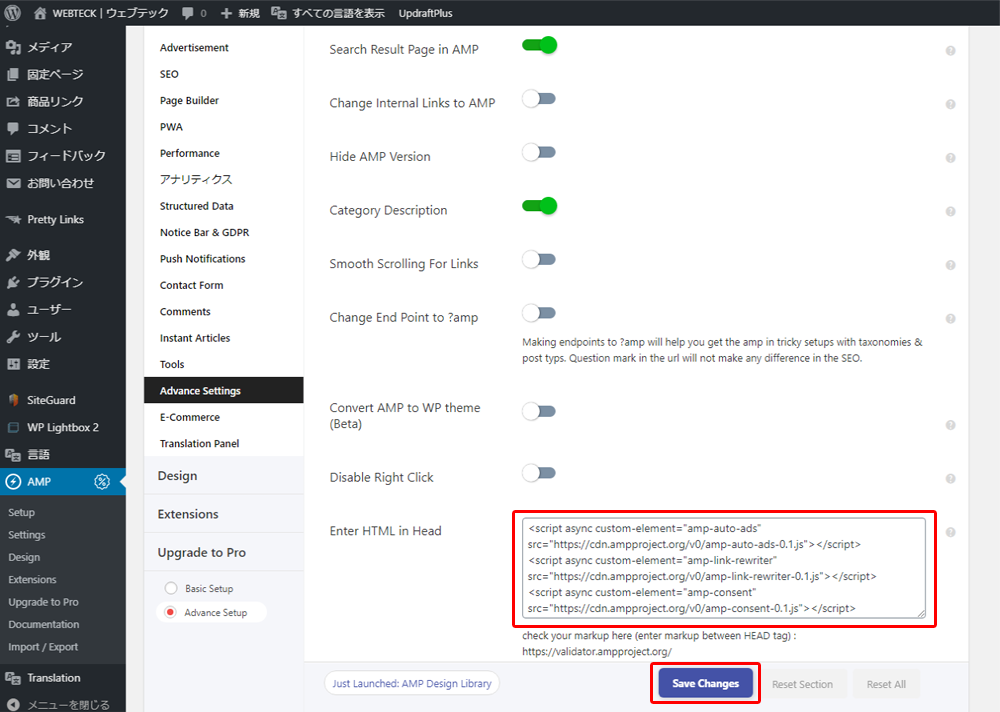Click the 固定ページ pages icon

pyautogui.click(x=13, y=75)
